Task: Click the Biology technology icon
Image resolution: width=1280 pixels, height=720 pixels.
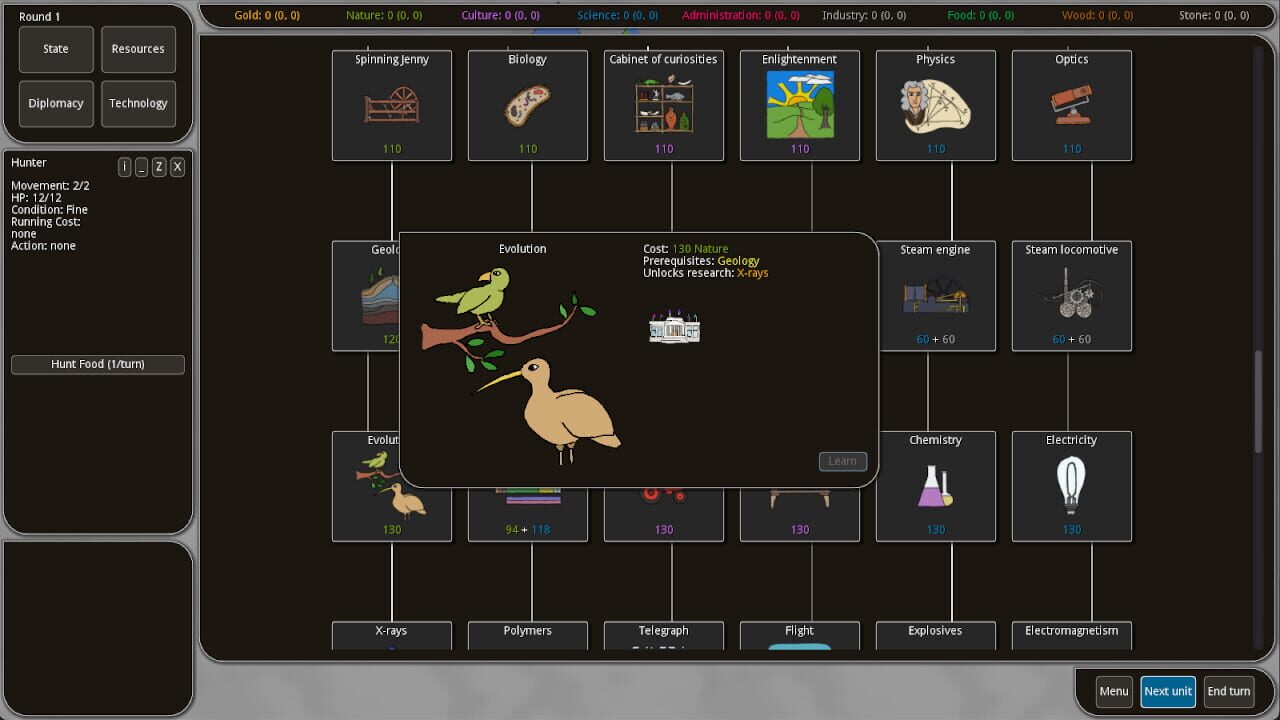Action: click(x=528, y=105)
